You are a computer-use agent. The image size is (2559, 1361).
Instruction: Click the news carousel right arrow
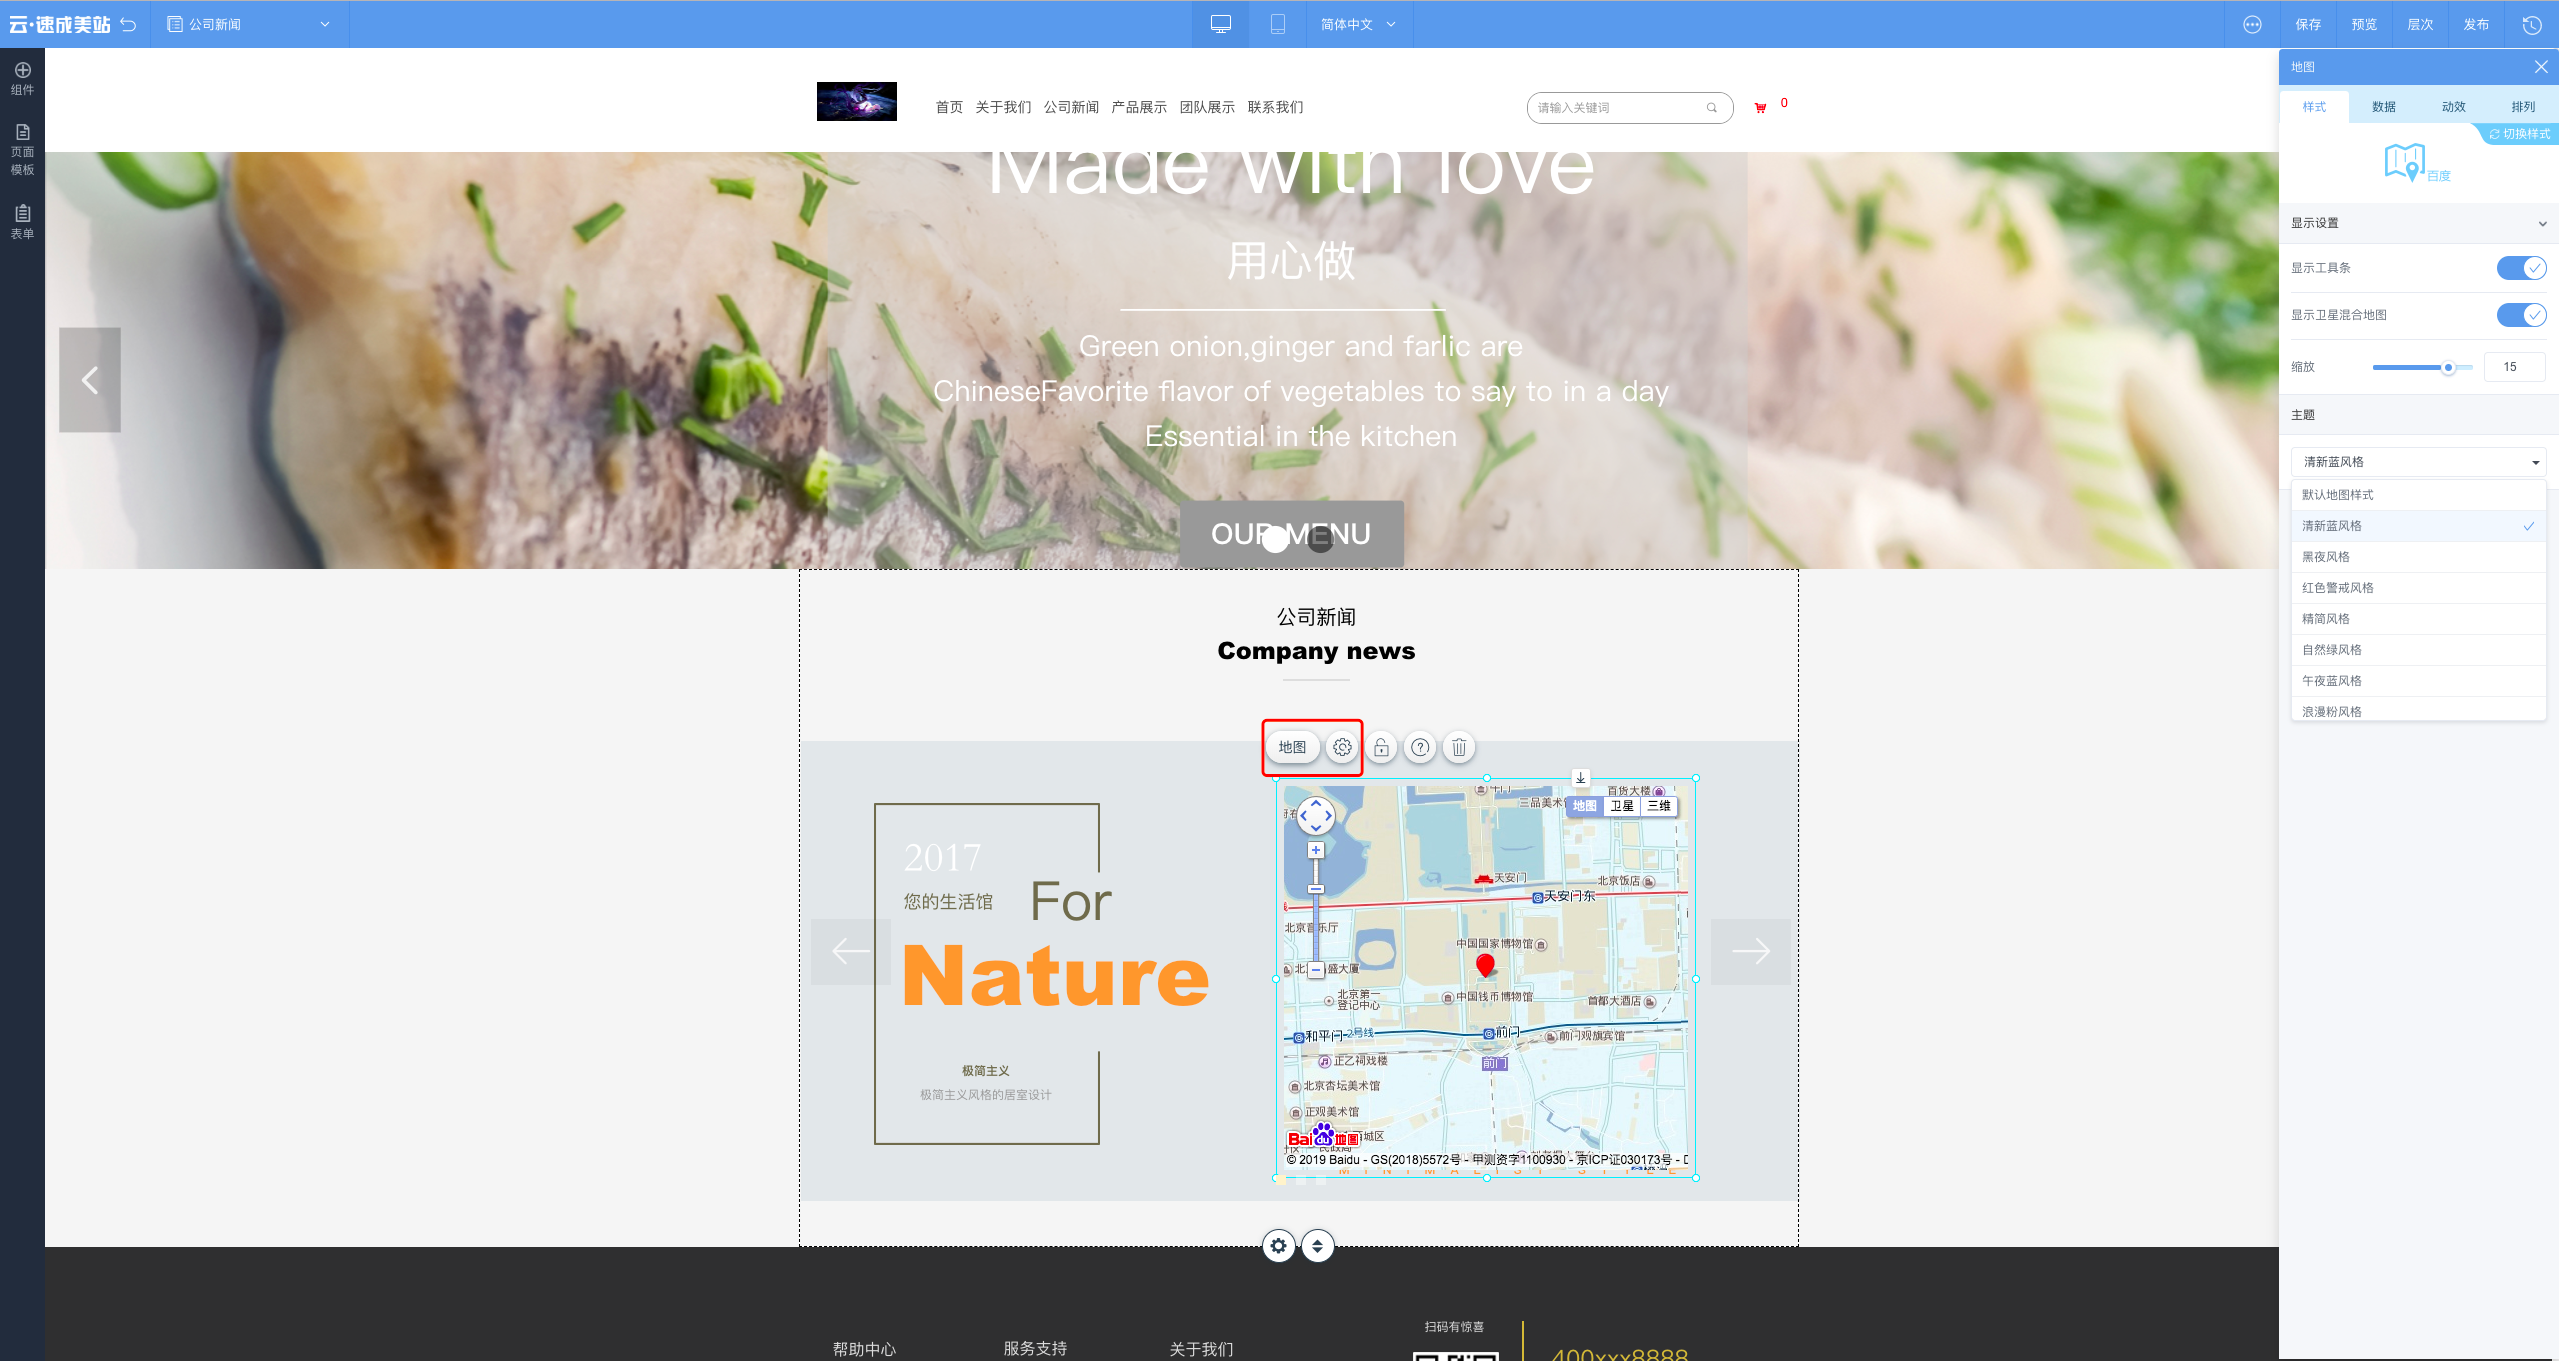pos(1750,951)
